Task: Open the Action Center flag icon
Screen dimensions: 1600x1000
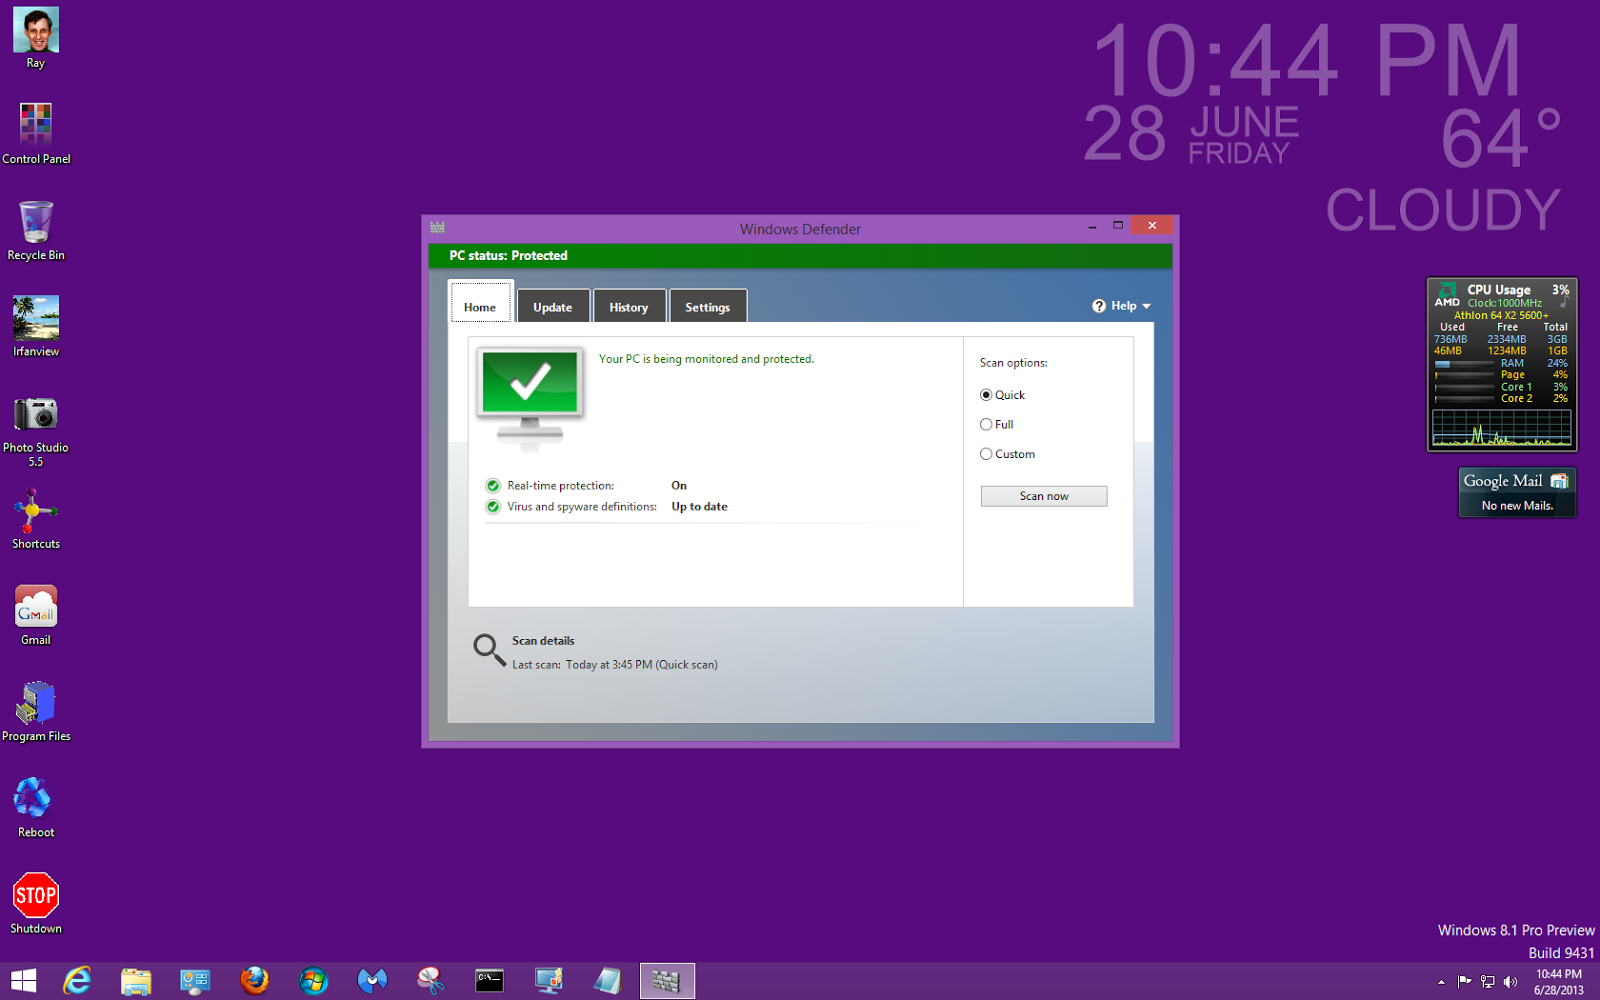Action: click(x=1464, y=981)
